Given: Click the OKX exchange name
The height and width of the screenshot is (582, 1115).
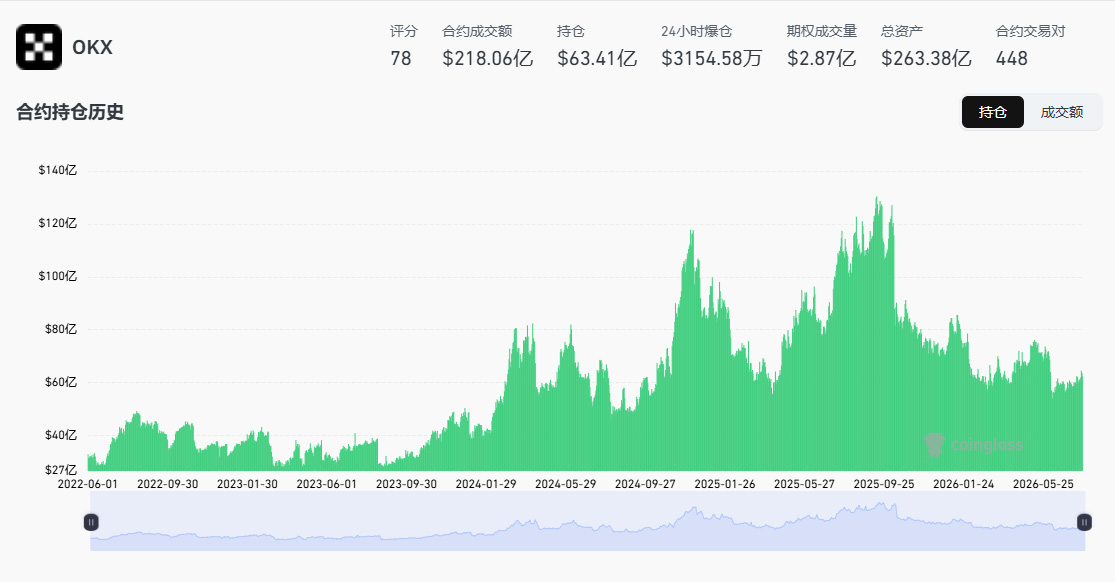Looking at the screenshot, I should click(92, 47).
